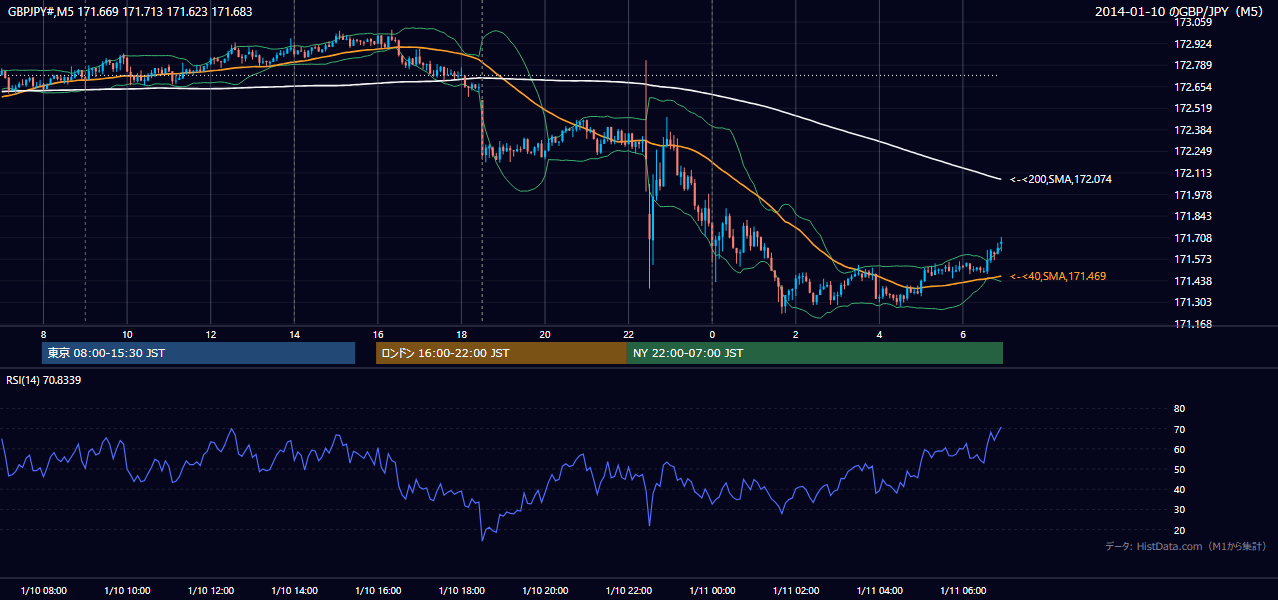The width and height of the screenshot is (1278, 600).
Task: Click the 1/10 18:00 time axis label
Action: coord(461,590)
